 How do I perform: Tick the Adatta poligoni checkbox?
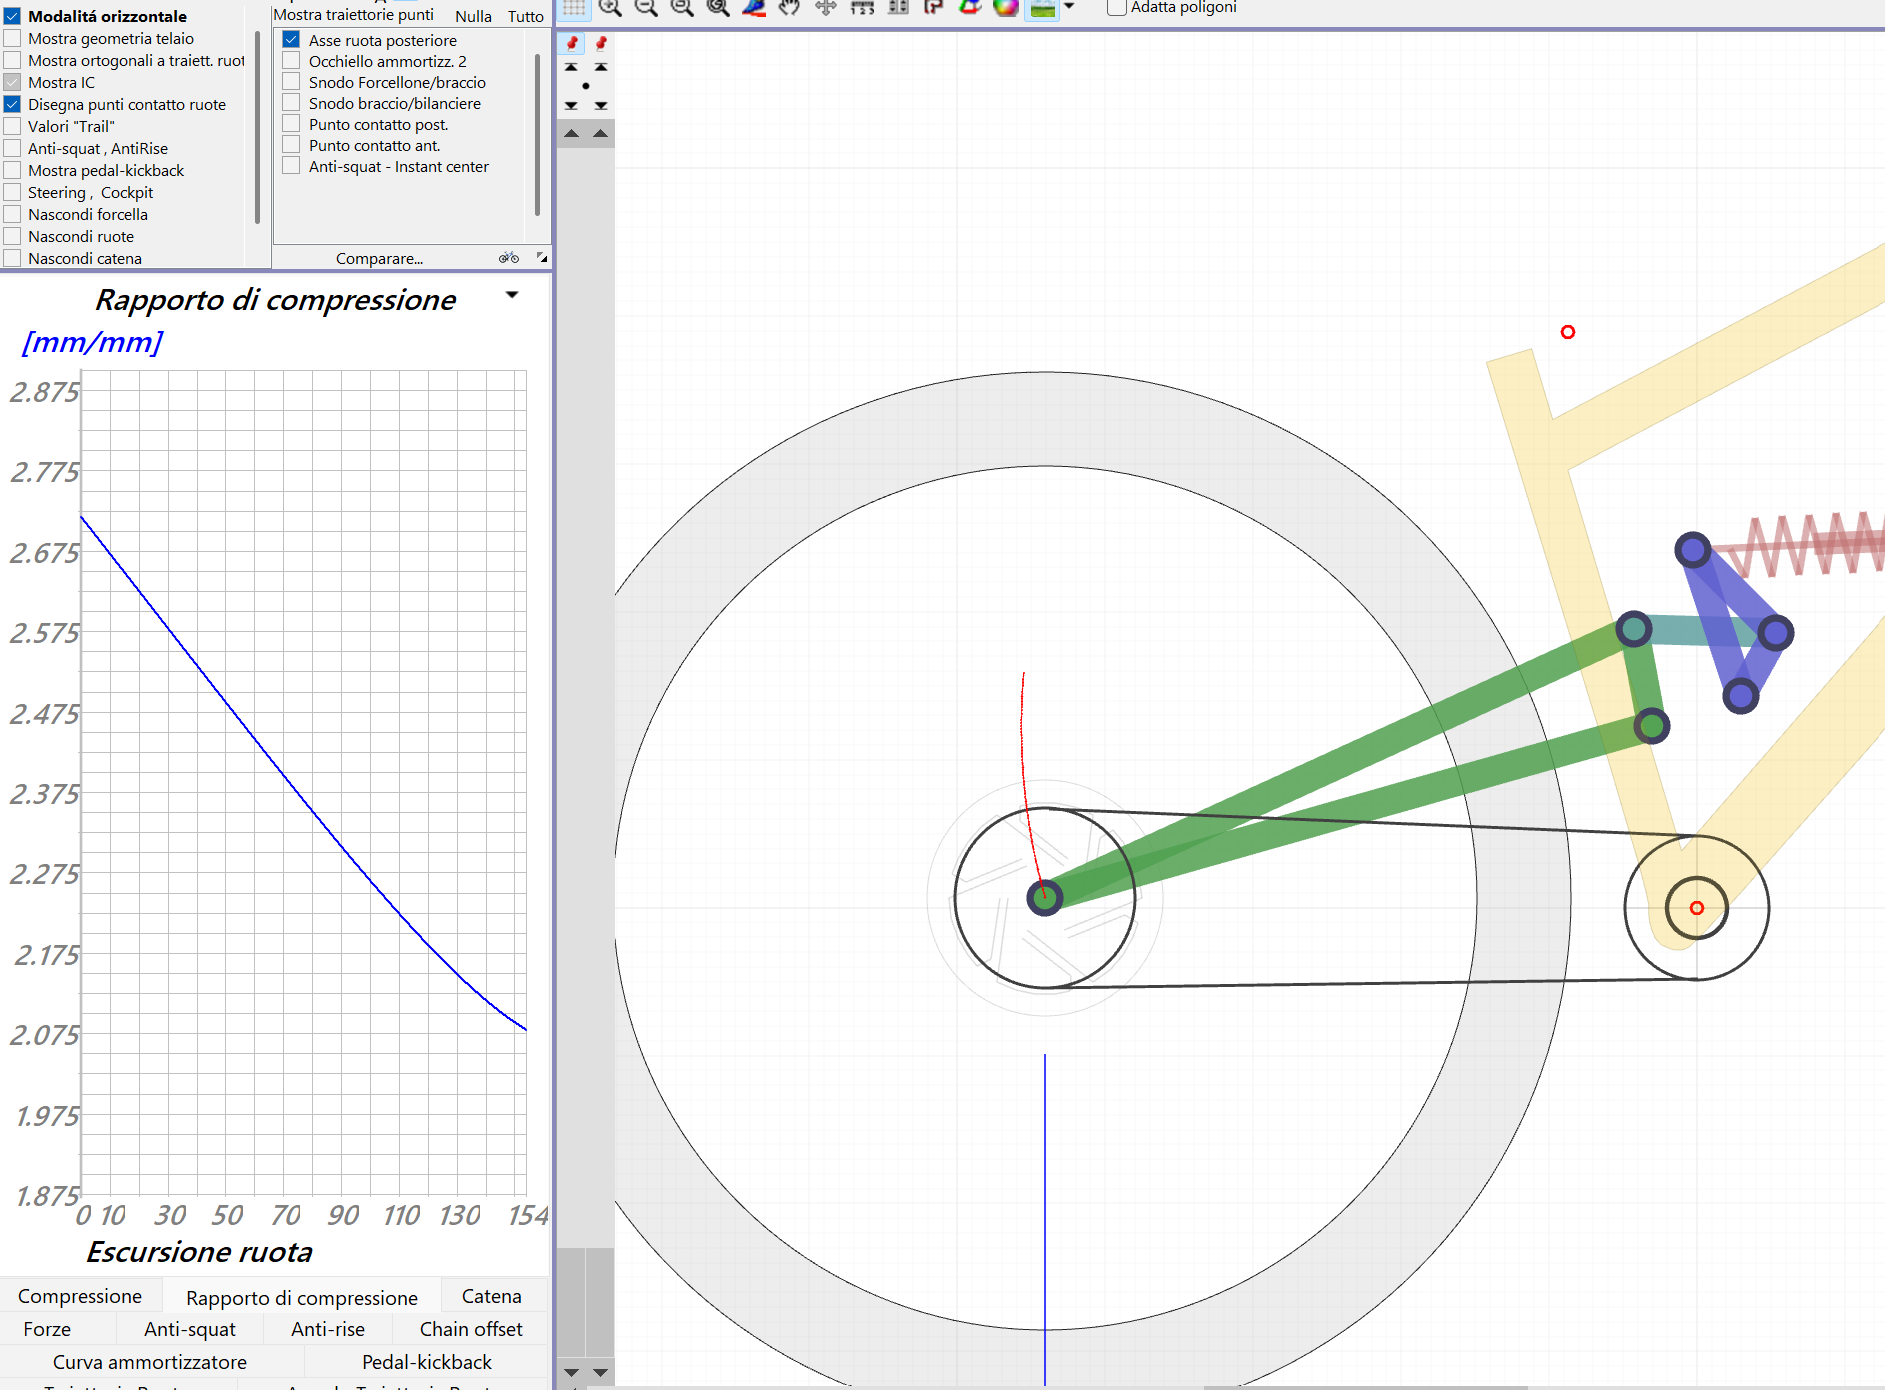coord(1117,8)
